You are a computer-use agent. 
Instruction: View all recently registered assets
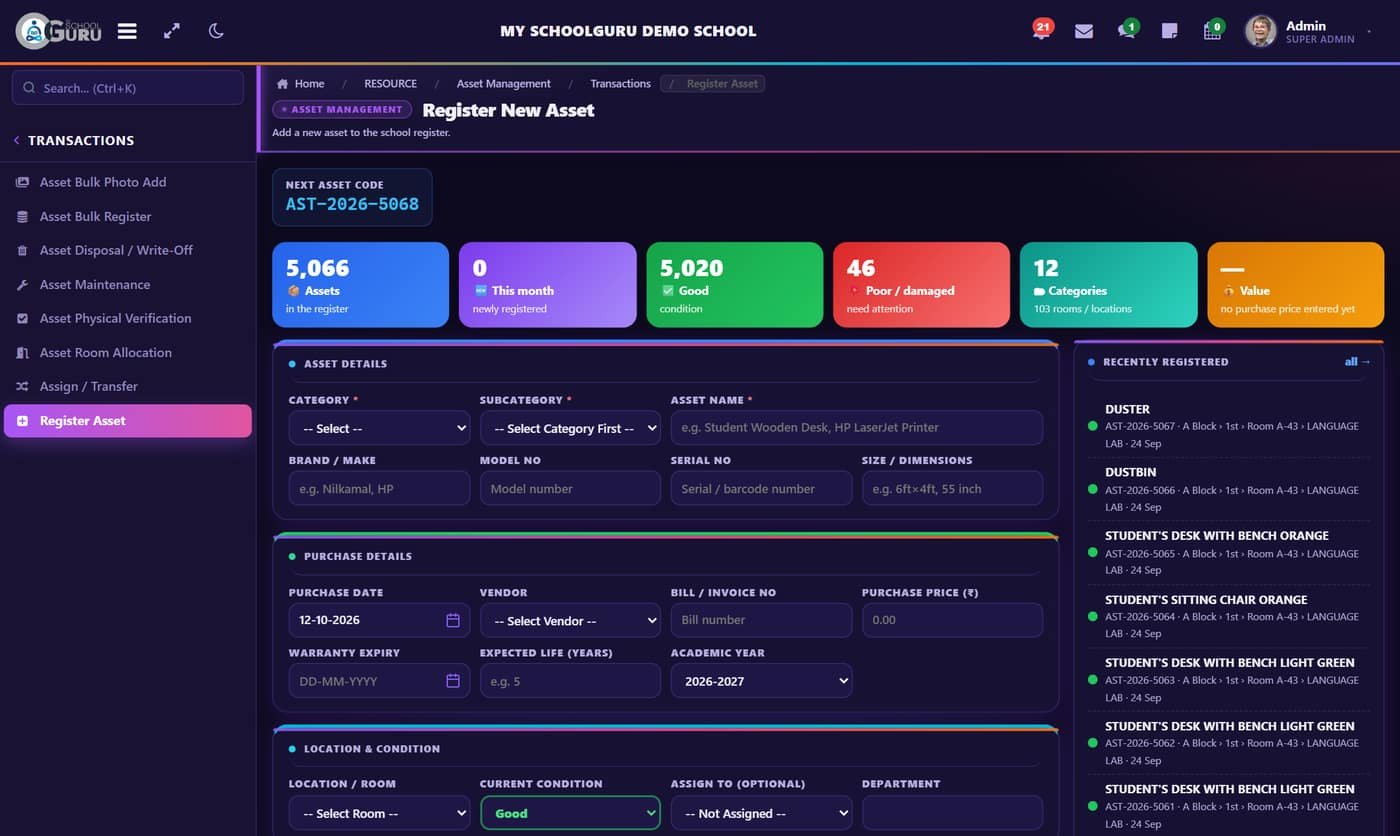(1357, 361)
